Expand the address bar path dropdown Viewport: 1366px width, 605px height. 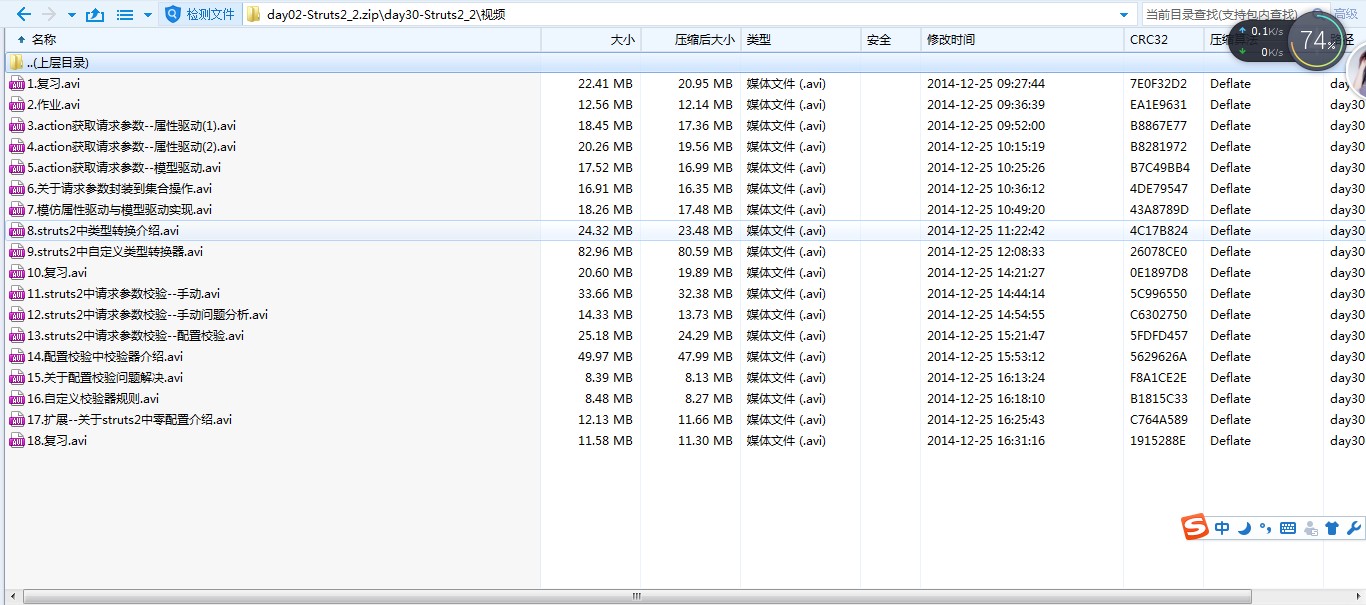tap(1124, 15)
